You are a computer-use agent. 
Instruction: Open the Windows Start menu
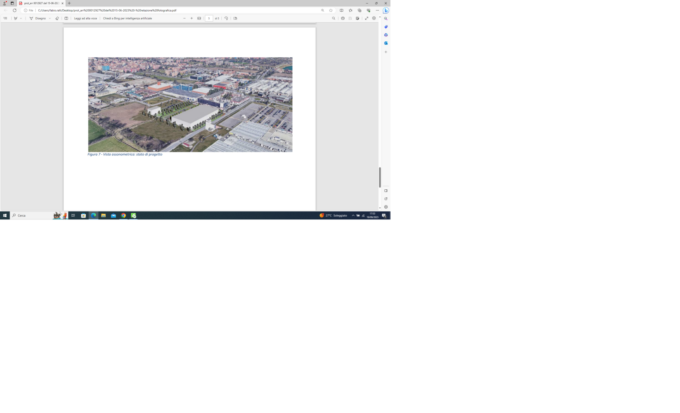[5, 215]
